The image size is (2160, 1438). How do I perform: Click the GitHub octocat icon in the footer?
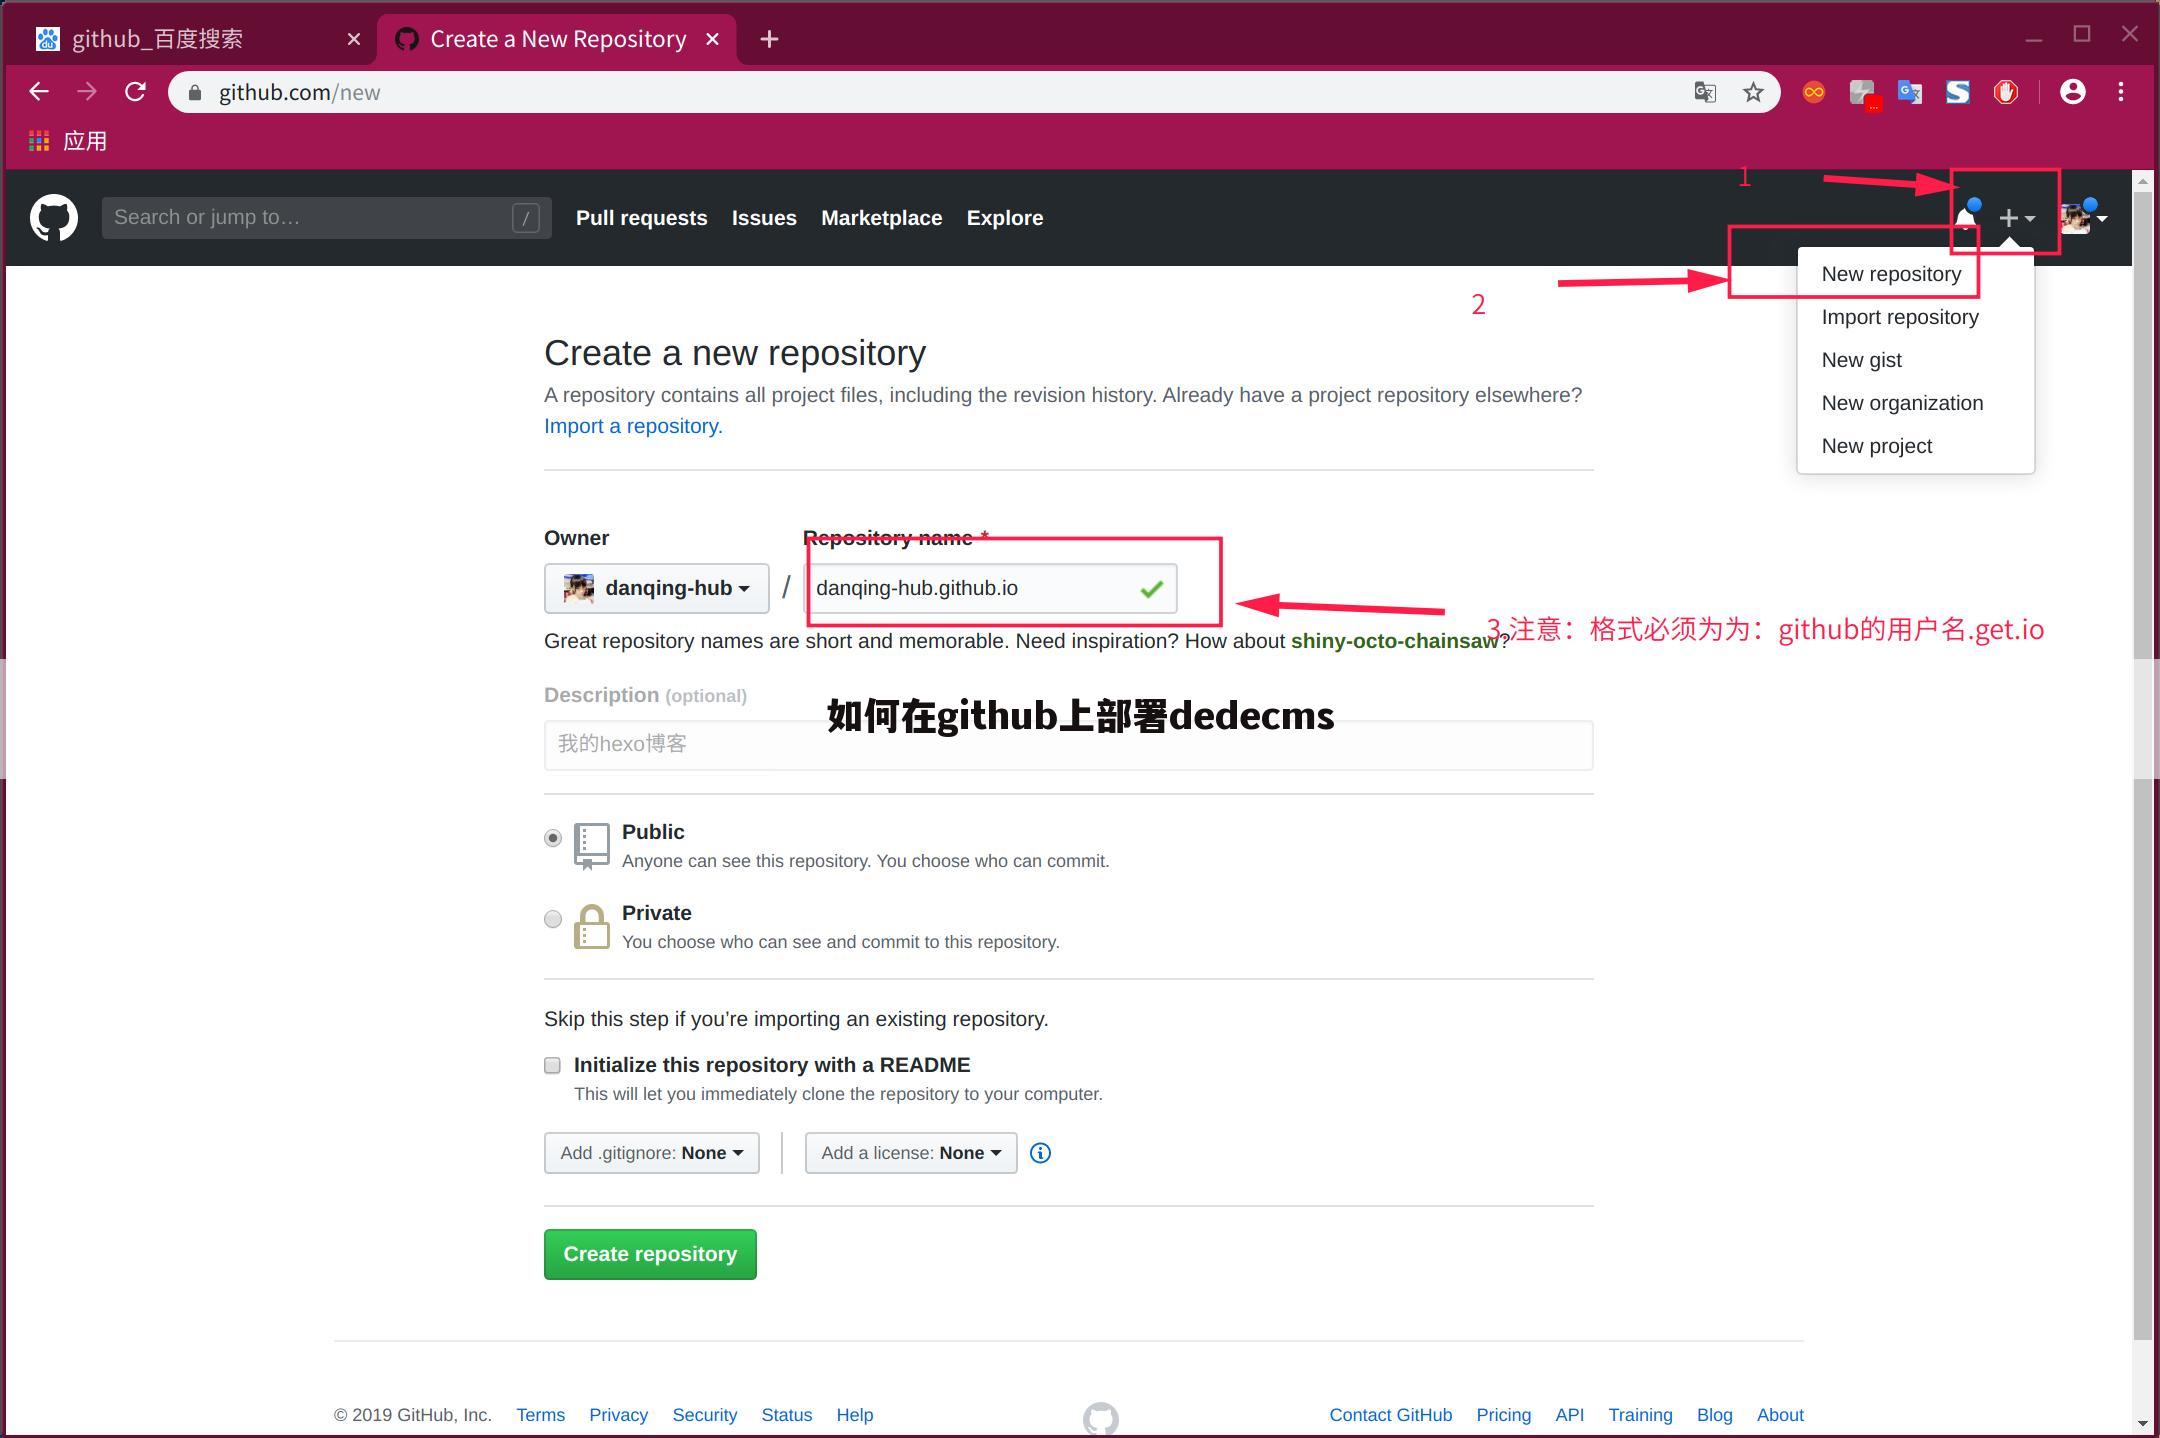(x=1101, y=1415)
